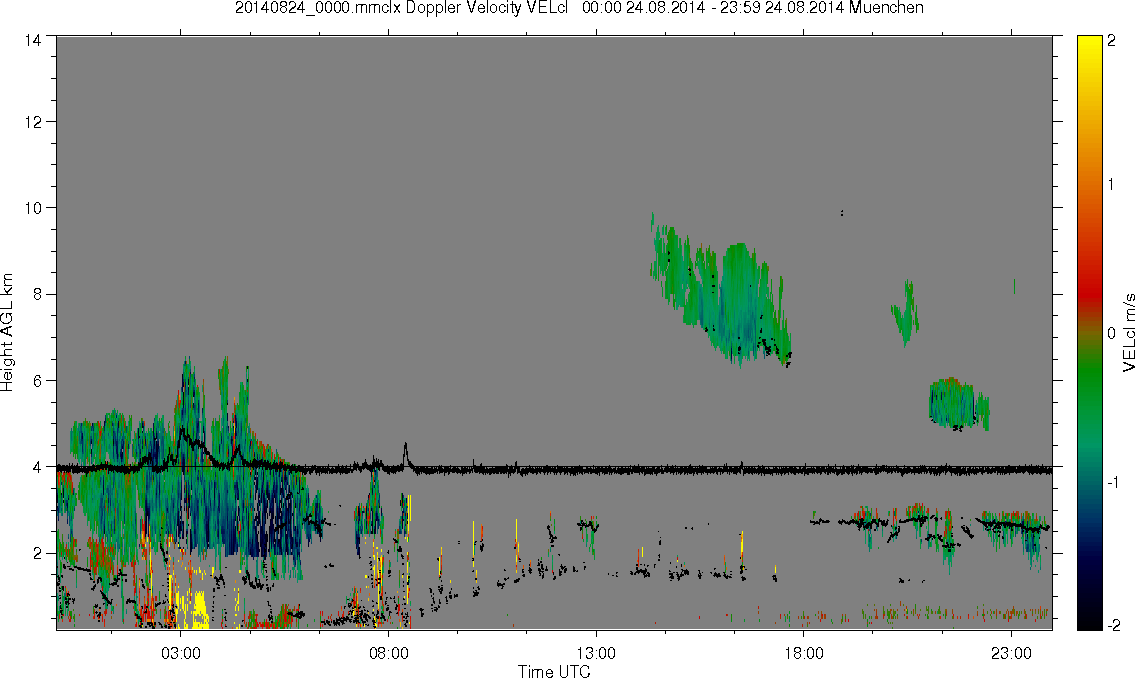Viewport: 1135px width, 678px height.
Task: Click the height tick label 8
Action: point(36,294)
